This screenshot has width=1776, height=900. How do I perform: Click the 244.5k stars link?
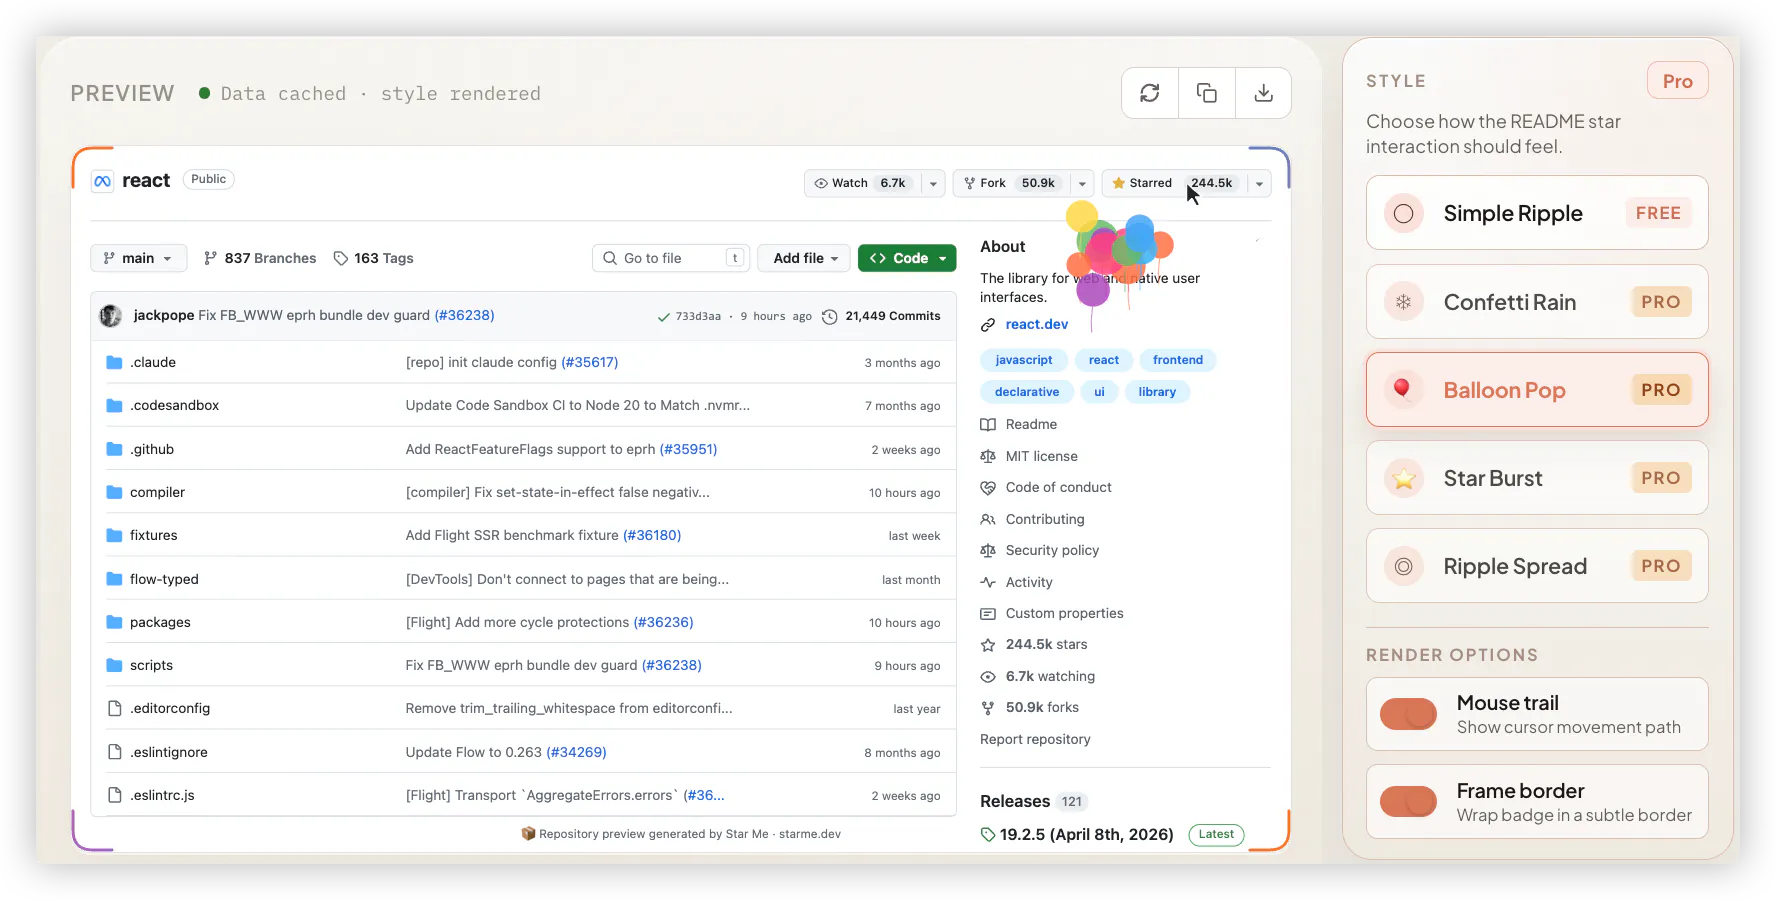point(1046,645)
